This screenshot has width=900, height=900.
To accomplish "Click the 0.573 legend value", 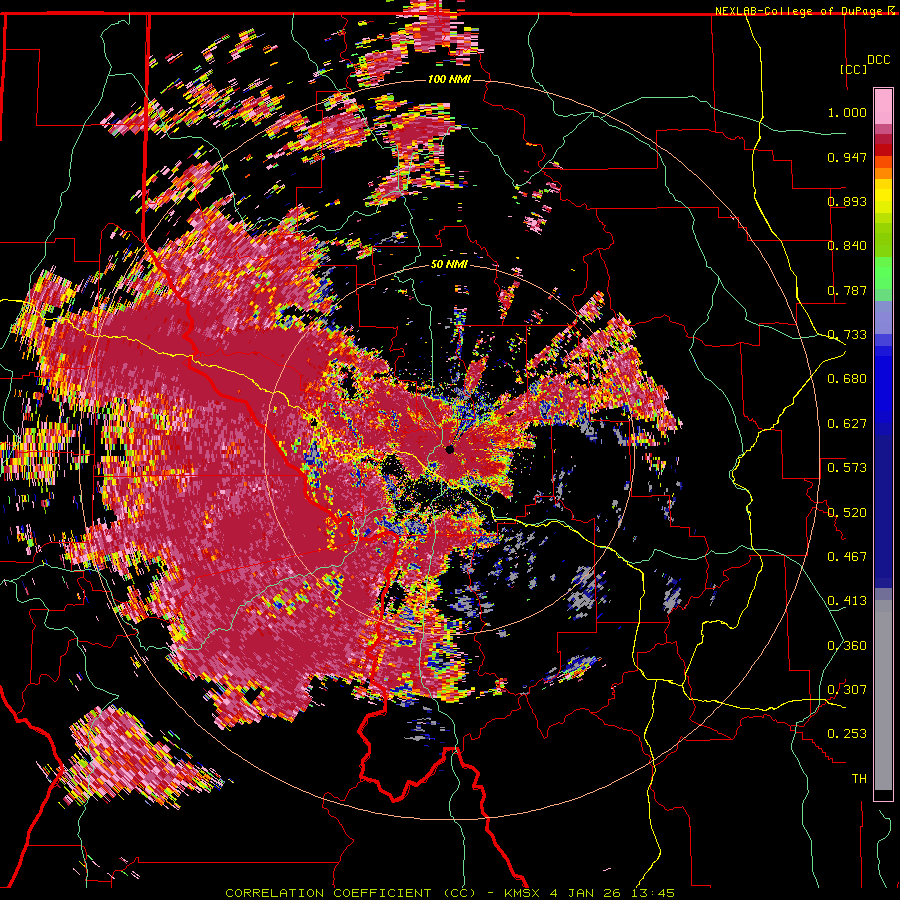I will click(847, 468).
